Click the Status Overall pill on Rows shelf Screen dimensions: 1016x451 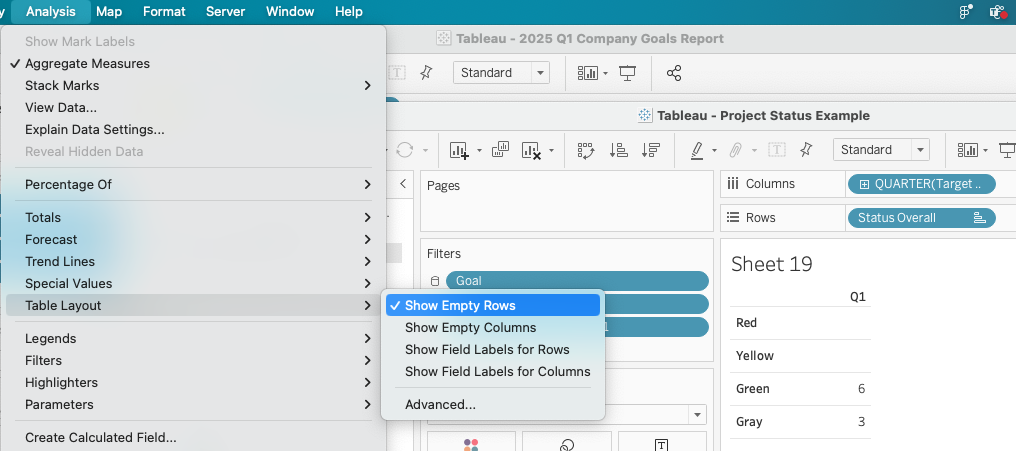(921, 218)
